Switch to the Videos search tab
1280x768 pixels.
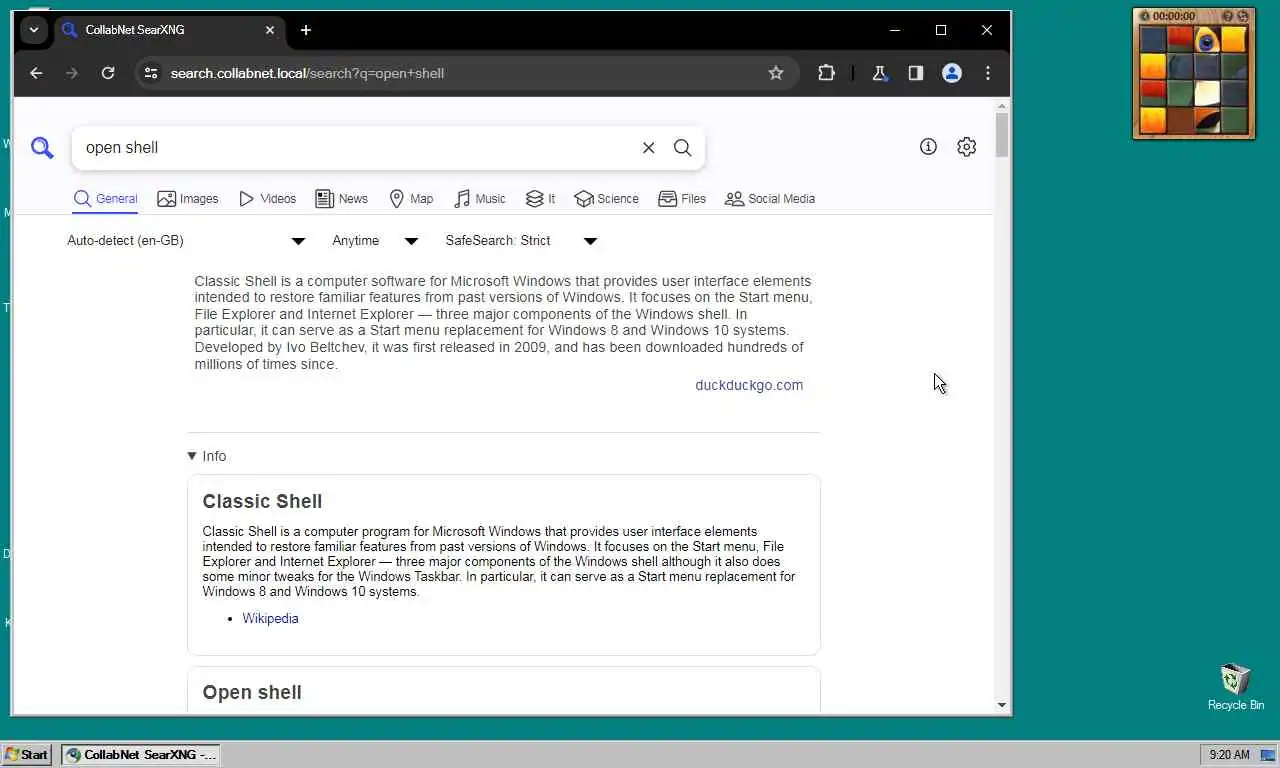267,199
